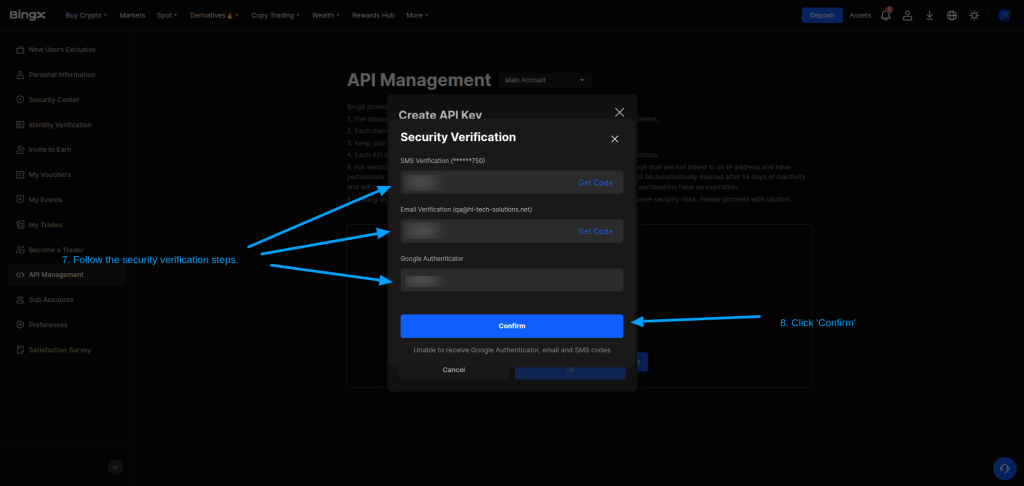Get Code for Email Verification
The width and height of the screenshot is (1024, 486).
coord(595,231)
